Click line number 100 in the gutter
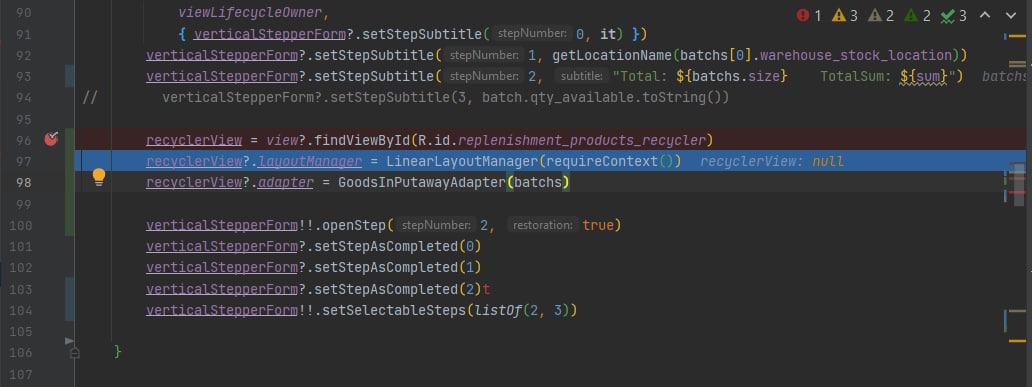The height and width of the screenshot is (387, 1032). [20, 226]
